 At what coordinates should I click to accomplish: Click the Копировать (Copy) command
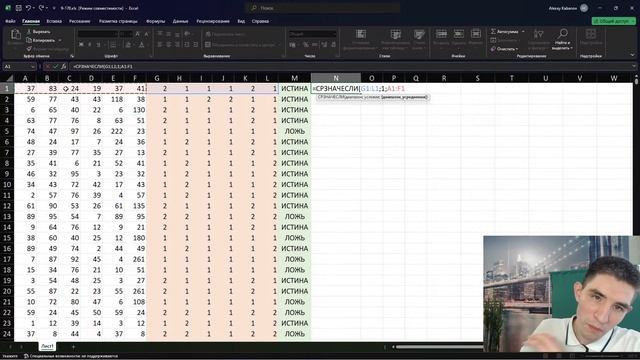[41, 40]
